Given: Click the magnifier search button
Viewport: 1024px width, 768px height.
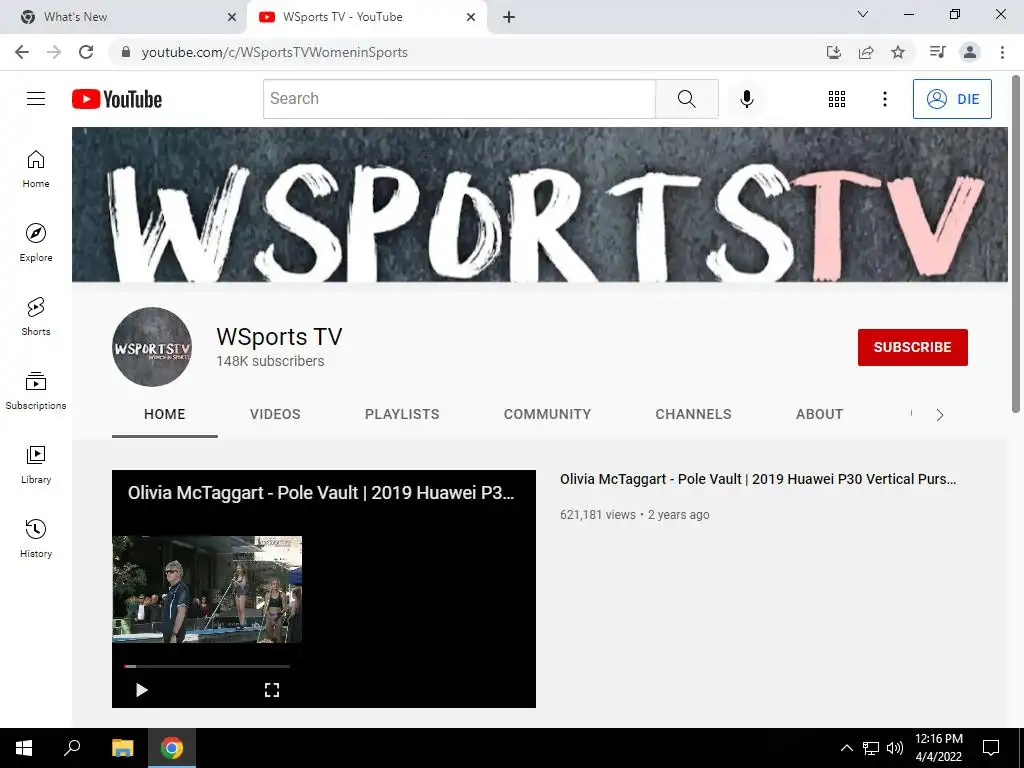Looking at the screenshot, I should pyautogui.click(x=686, y=99).
